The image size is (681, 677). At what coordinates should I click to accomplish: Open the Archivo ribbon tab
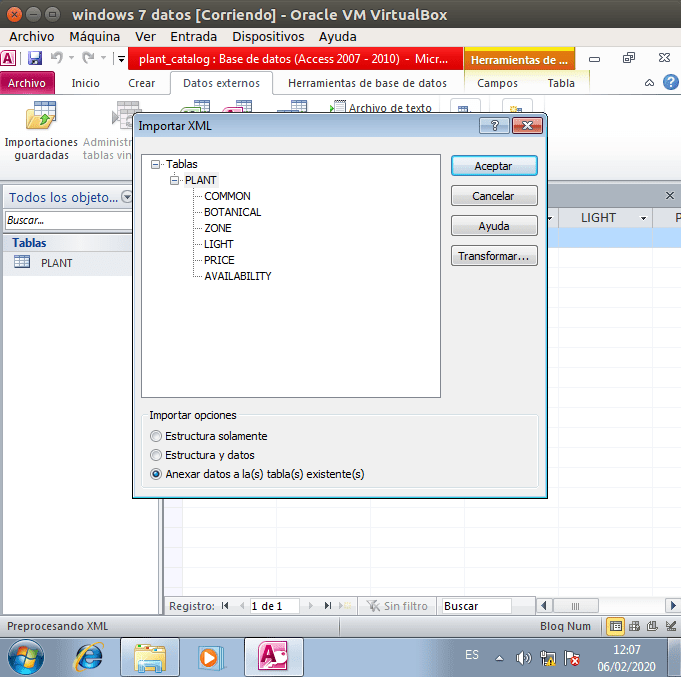tap(27, 83)
